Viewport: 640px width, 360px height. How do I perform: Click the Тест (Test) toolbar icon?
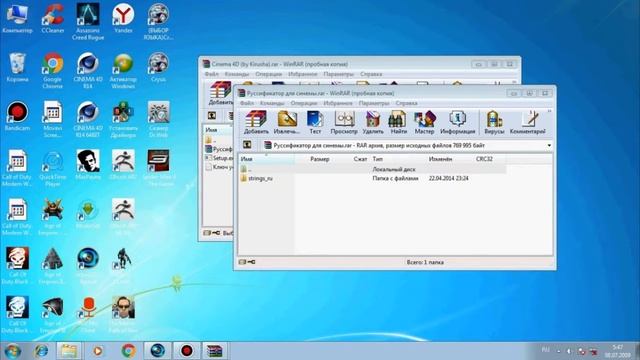(315, 122)
